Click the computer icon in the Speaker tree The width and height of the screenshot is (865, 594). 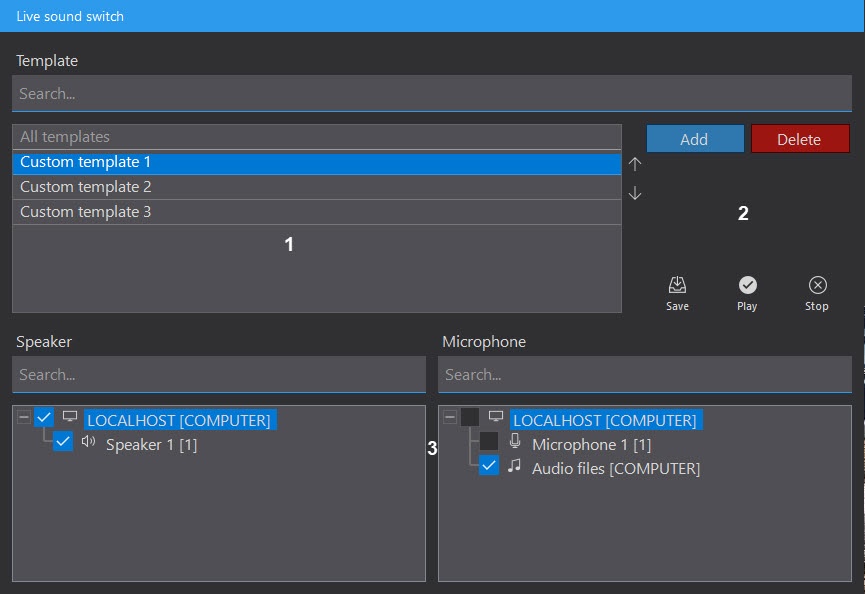(x=70, y=416)
